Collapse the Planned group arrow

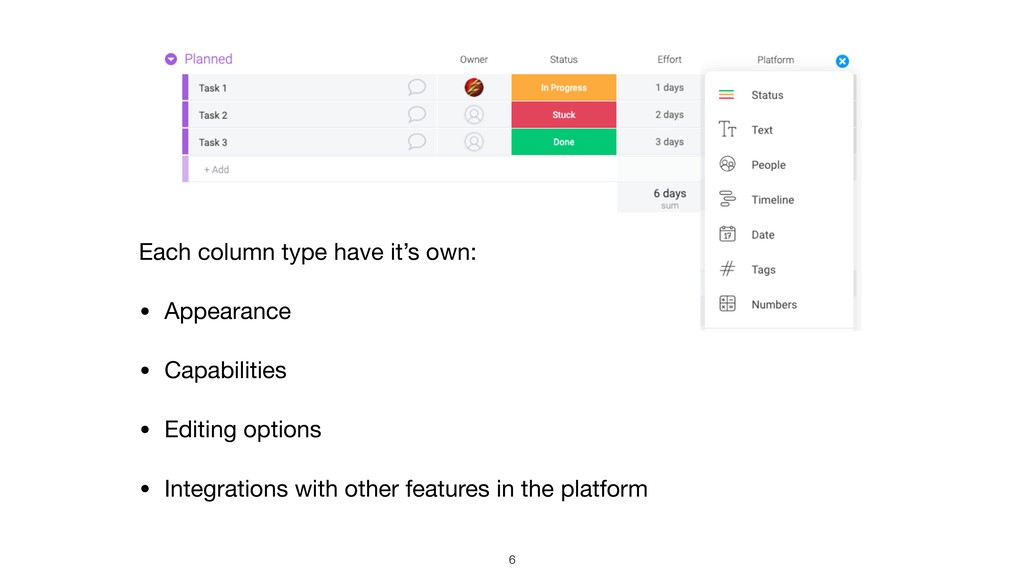(171, 60)
